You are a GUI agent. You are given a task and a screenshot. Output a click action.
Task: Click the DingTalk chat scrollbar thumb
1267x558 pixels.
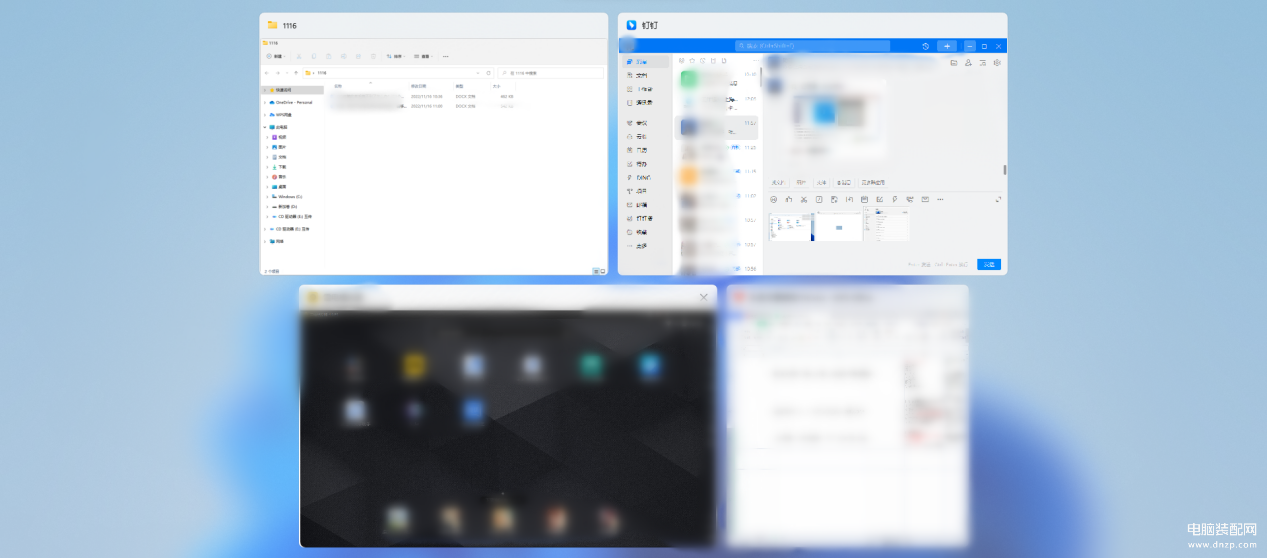point(1005,170)
